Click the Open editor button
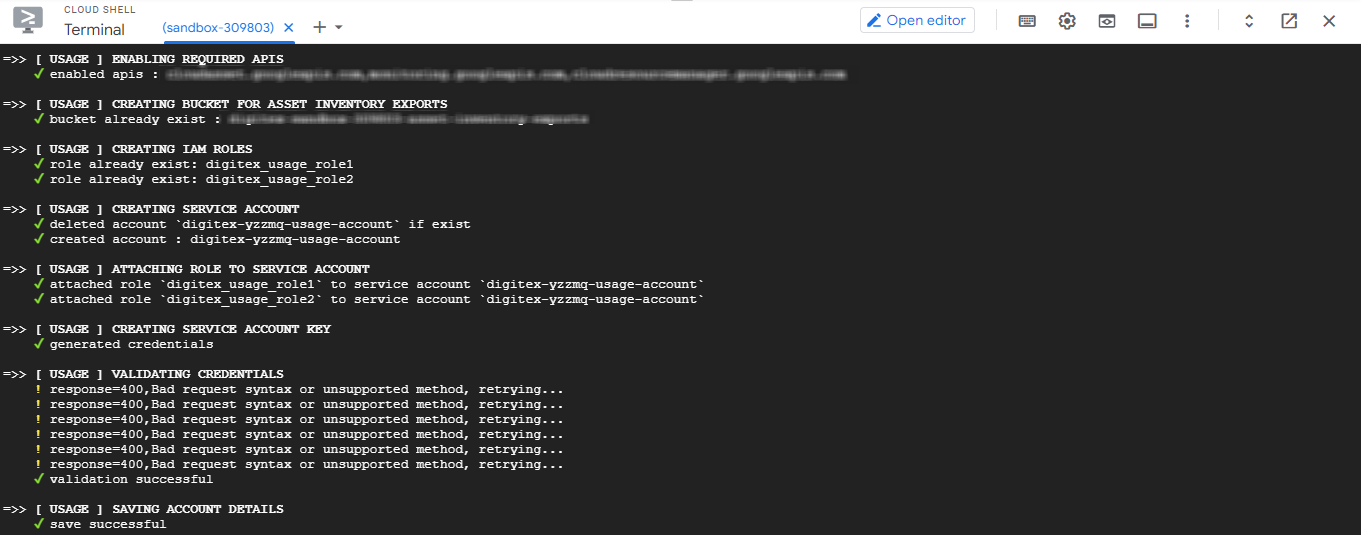 [x=917, y=20]
